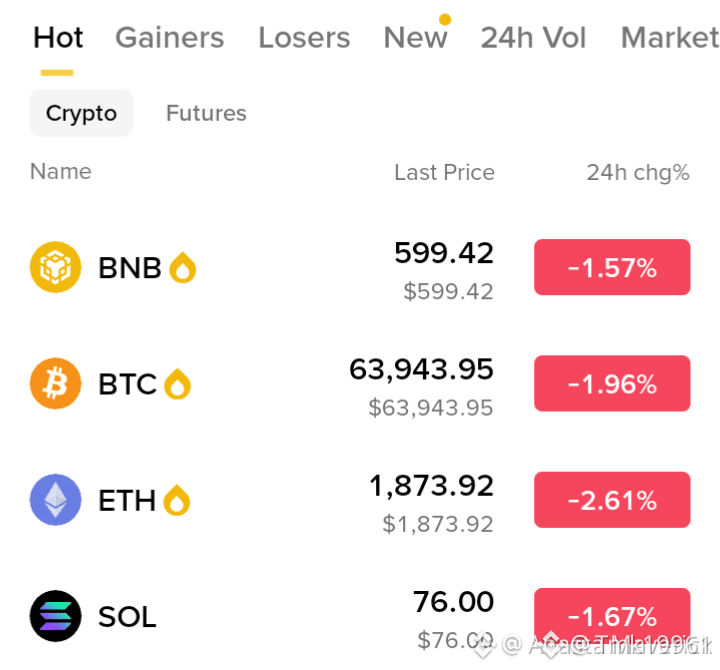
Task: Open the Solana striped logo
Action: (x=56, y=616)
